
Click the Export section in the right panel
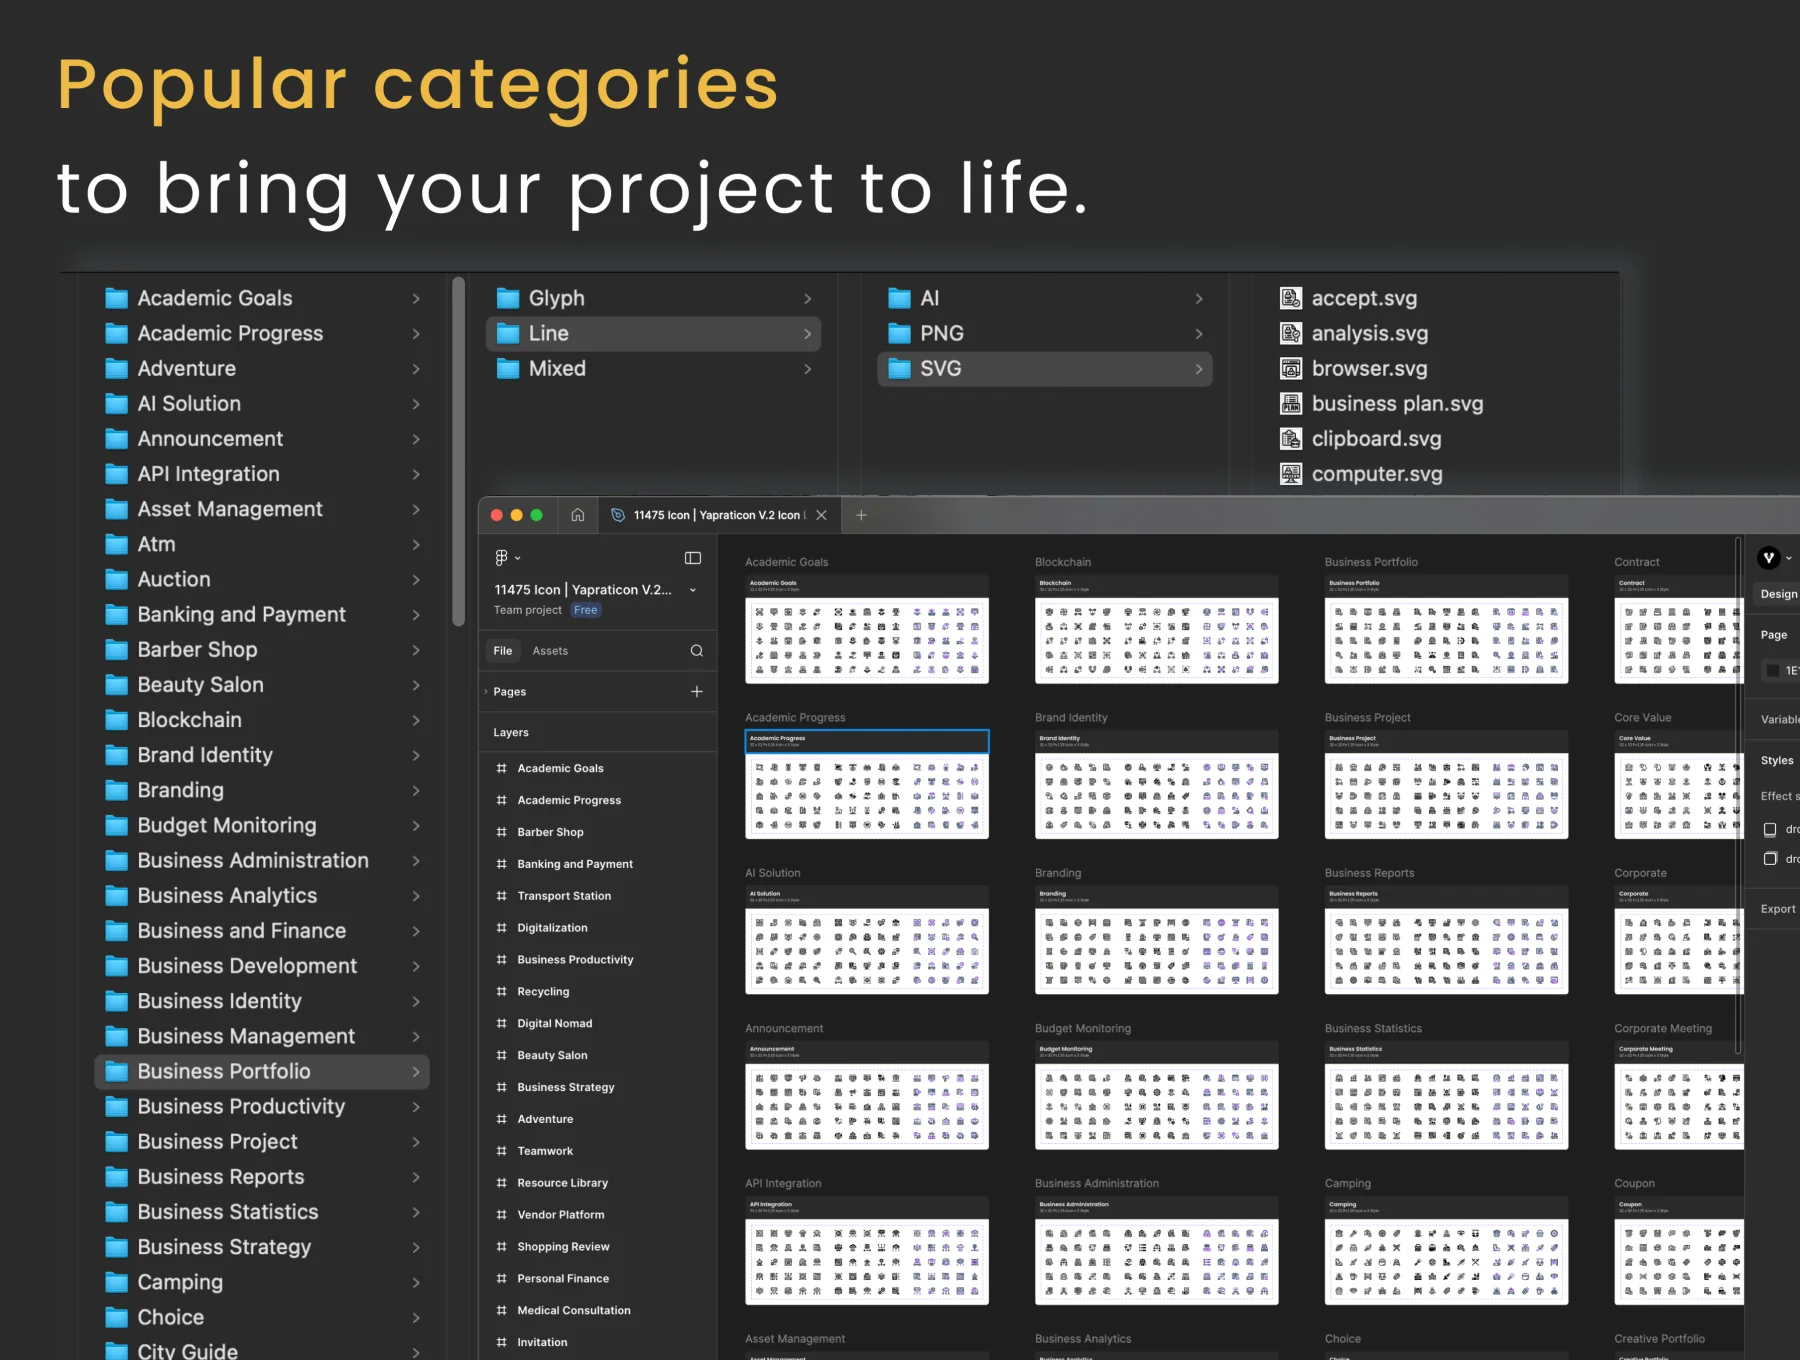coord(1777,909)
